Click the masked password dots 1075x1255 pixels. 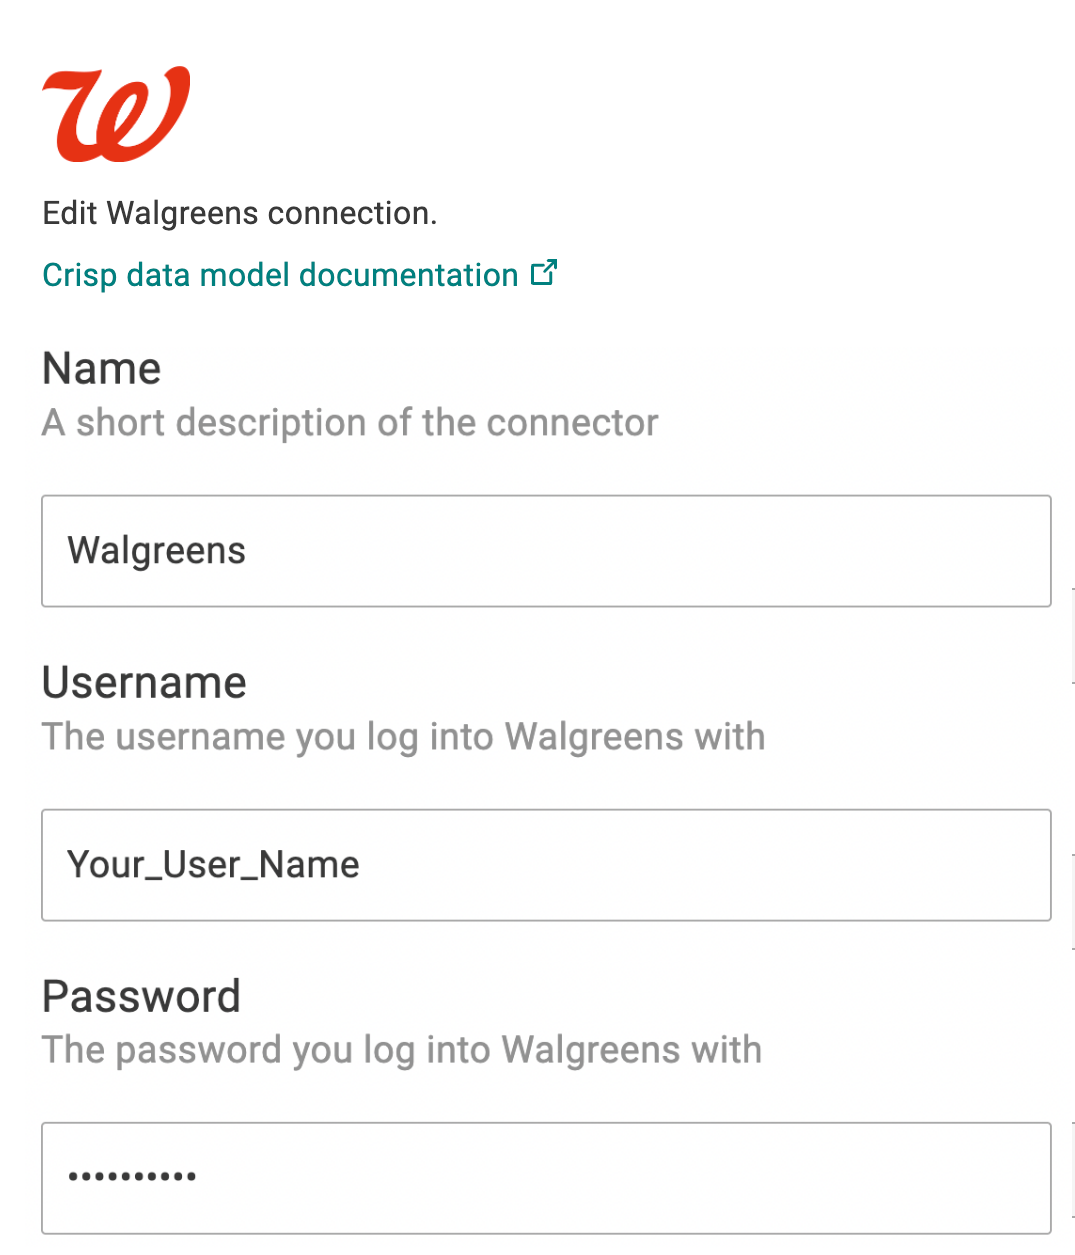pyautogui.click(x=132, y=1177)
